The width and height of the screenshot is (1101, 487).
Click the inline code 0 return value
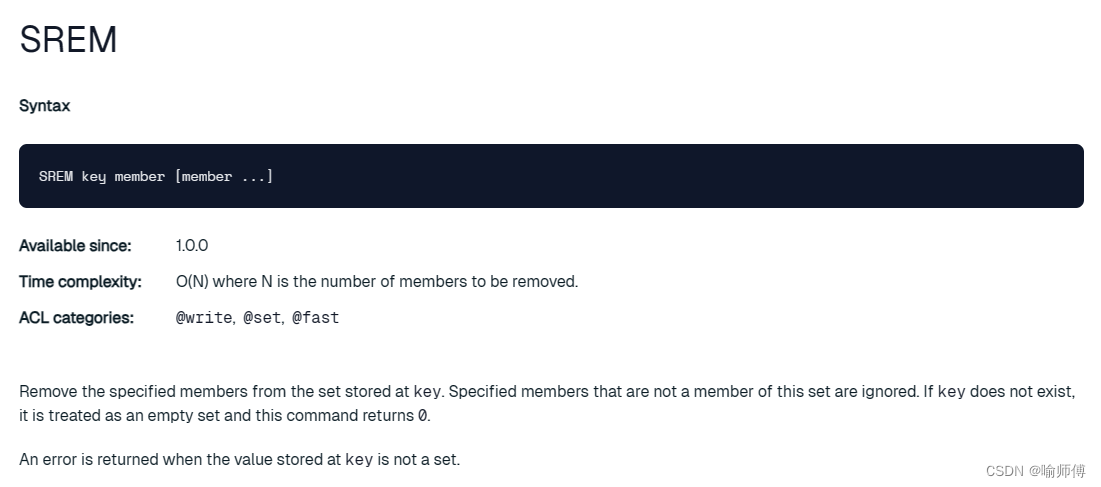pyautogui.click(x=421, y=415)
